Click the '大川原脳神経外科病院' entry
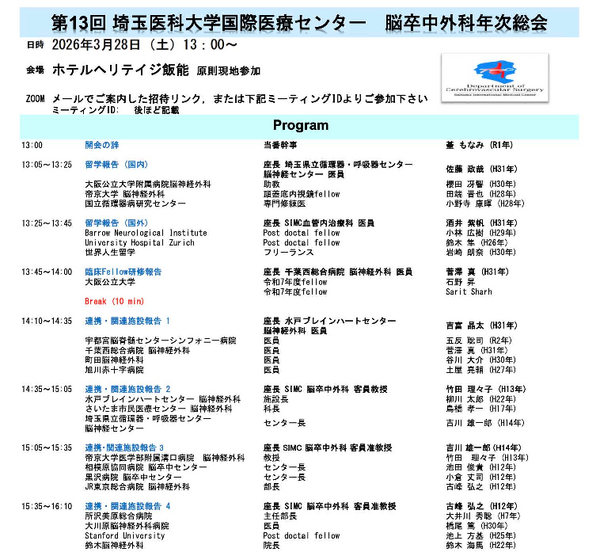Image resolution: width=600 pixels, height=552 pixels. point(127,526)
